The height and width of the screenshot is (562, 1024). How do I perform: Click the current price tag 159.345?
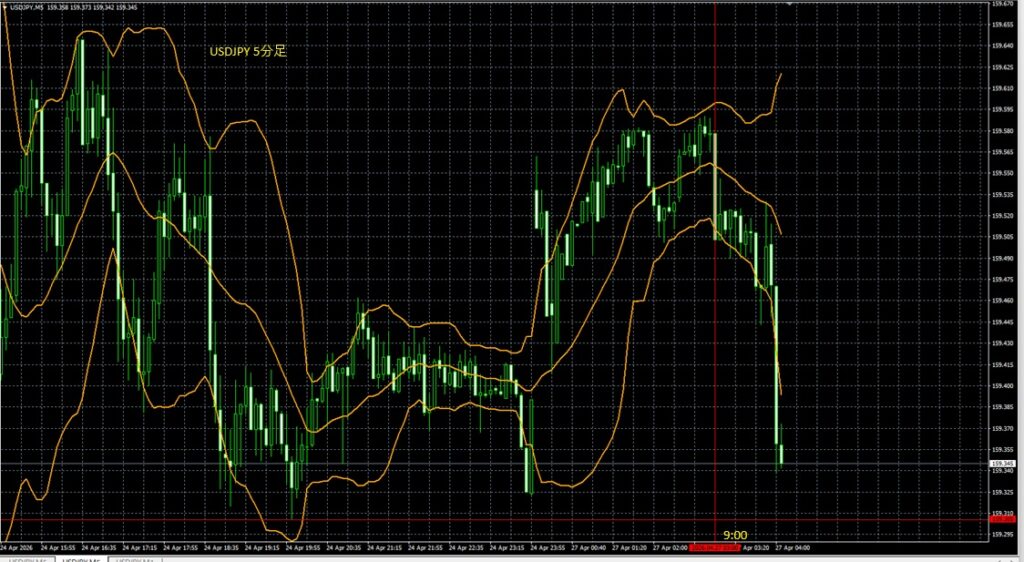1002,463
